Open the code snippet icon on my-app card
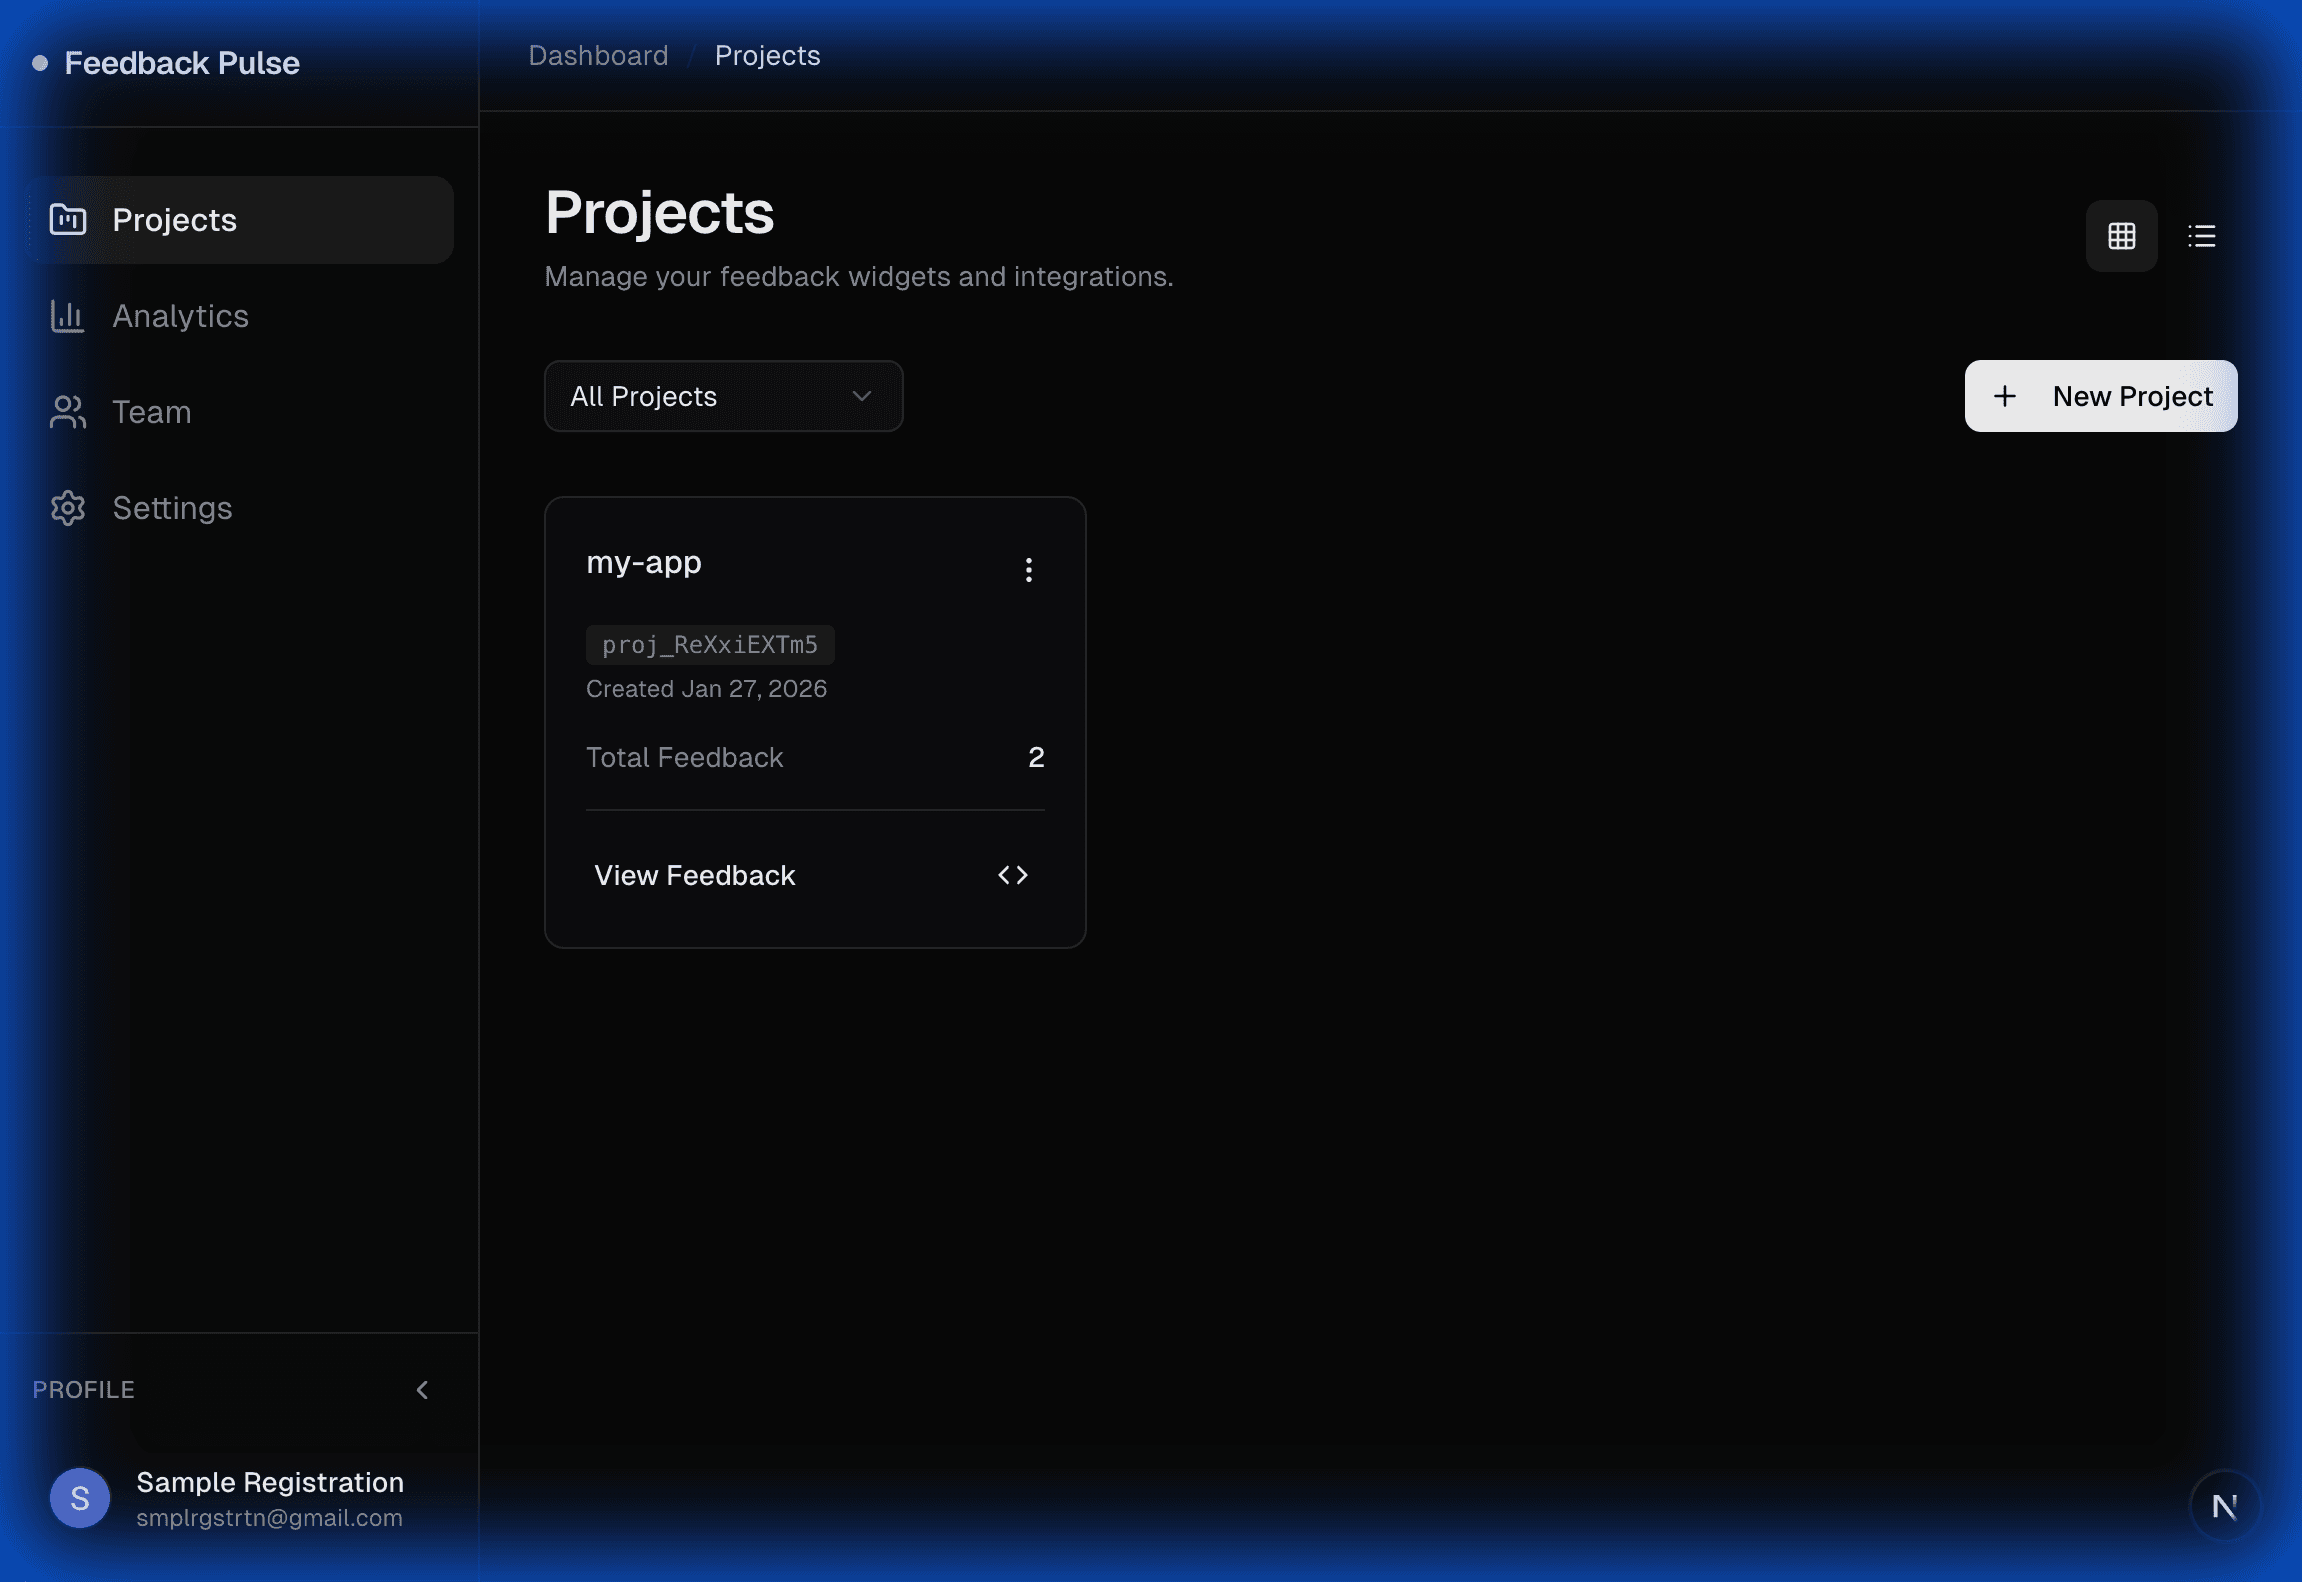This screenshot has width=2302, height=1582. tap(1013, 874)
